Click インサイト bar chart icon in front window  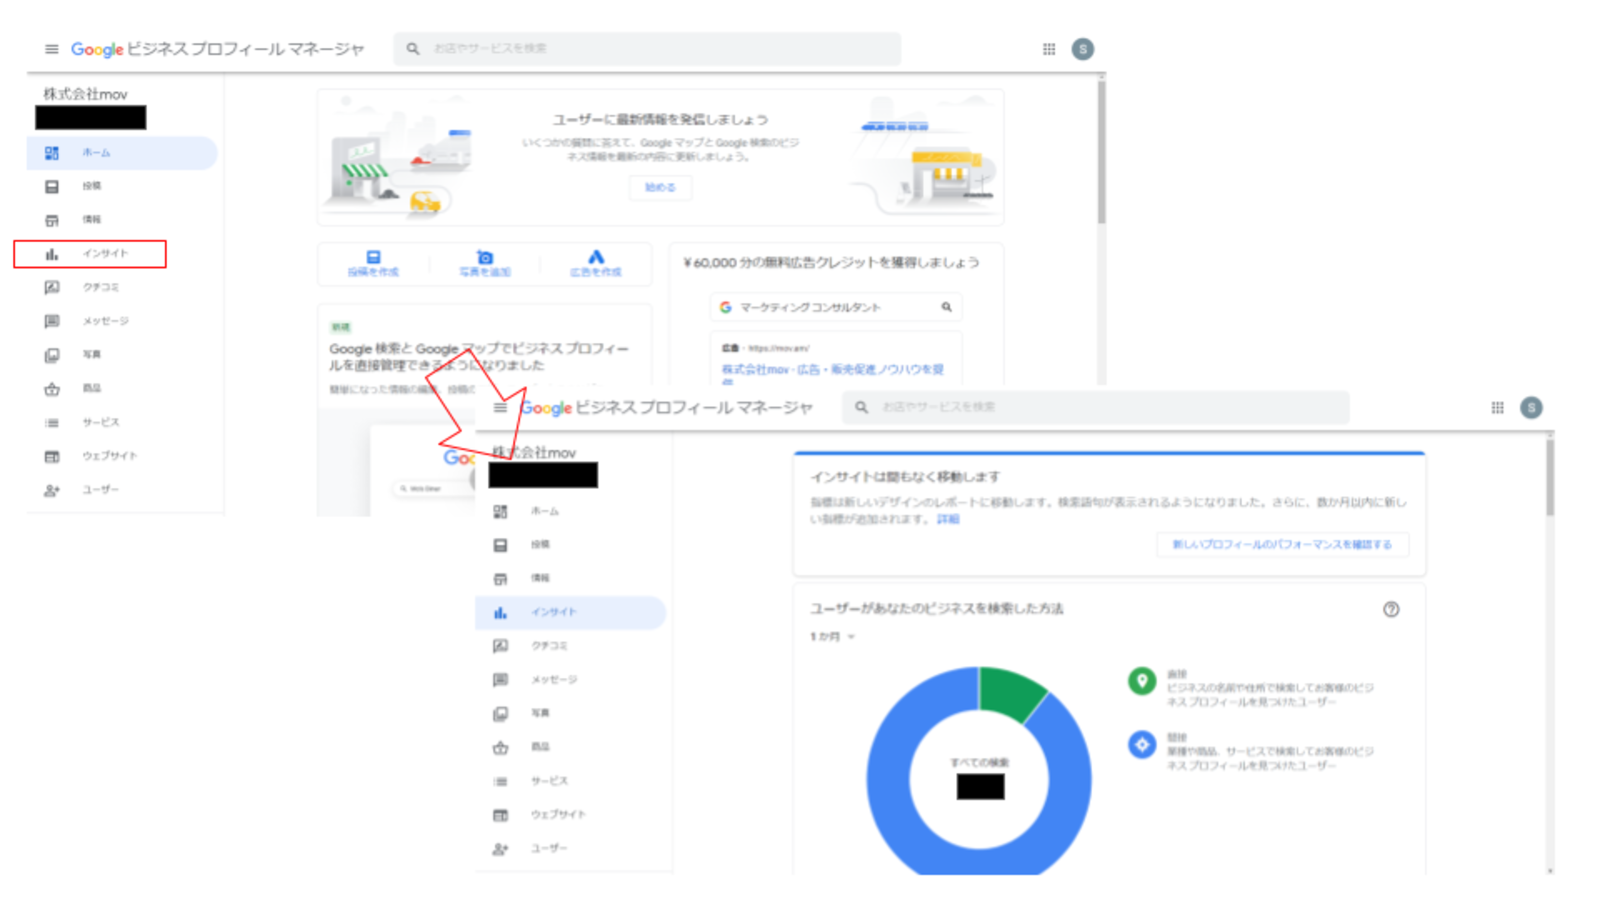point(500,612)
